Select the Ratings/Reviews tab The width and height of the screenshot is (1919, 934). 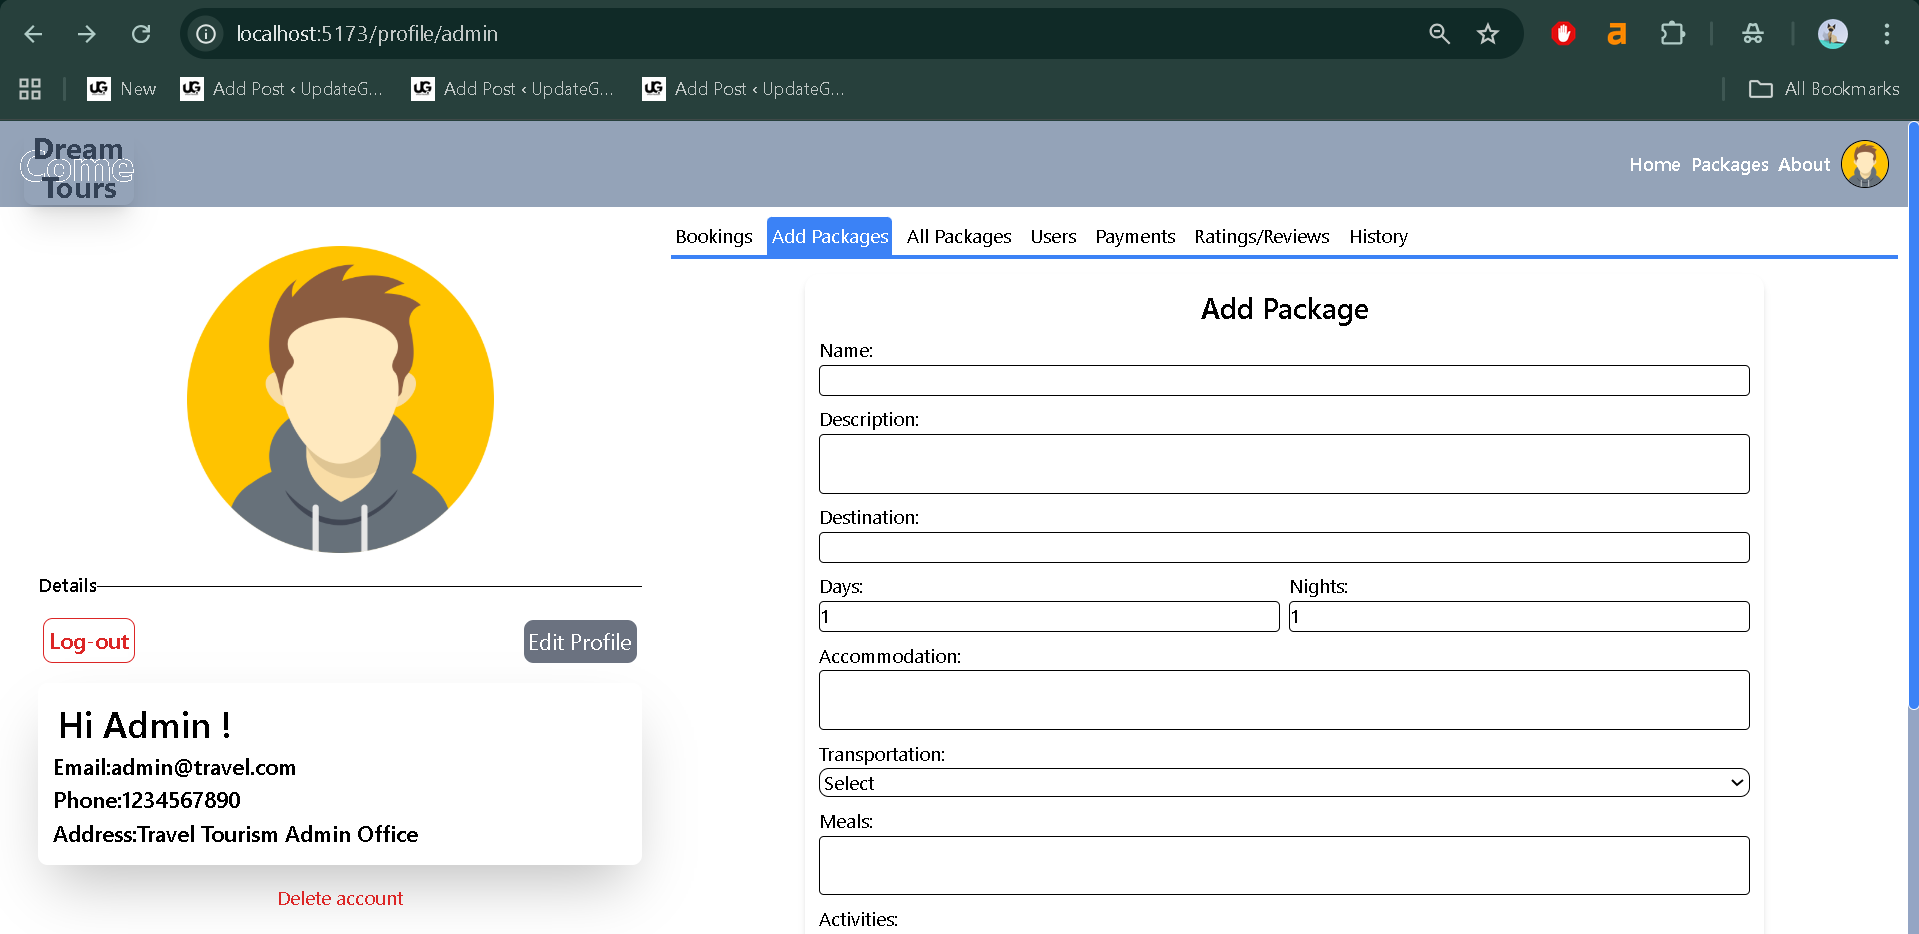click(1261, 237)
